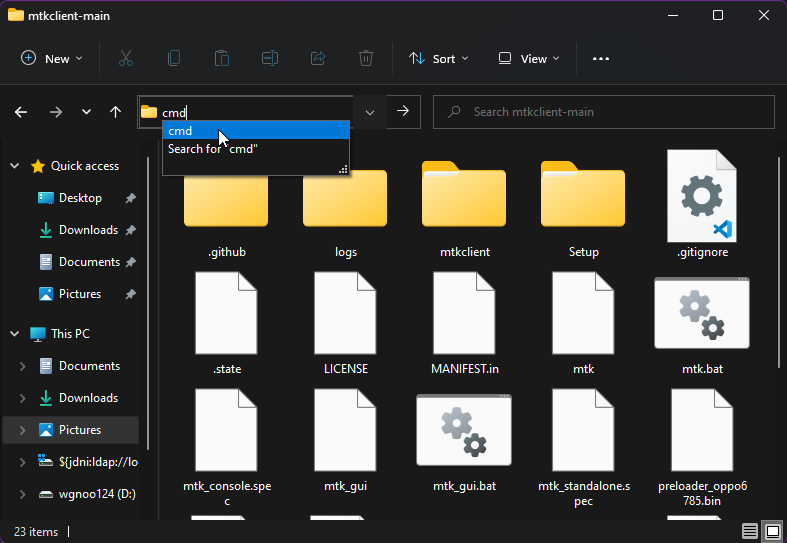Go forward with the right arrow
Viewport: 787px width, 543px height.
(56, 112)
